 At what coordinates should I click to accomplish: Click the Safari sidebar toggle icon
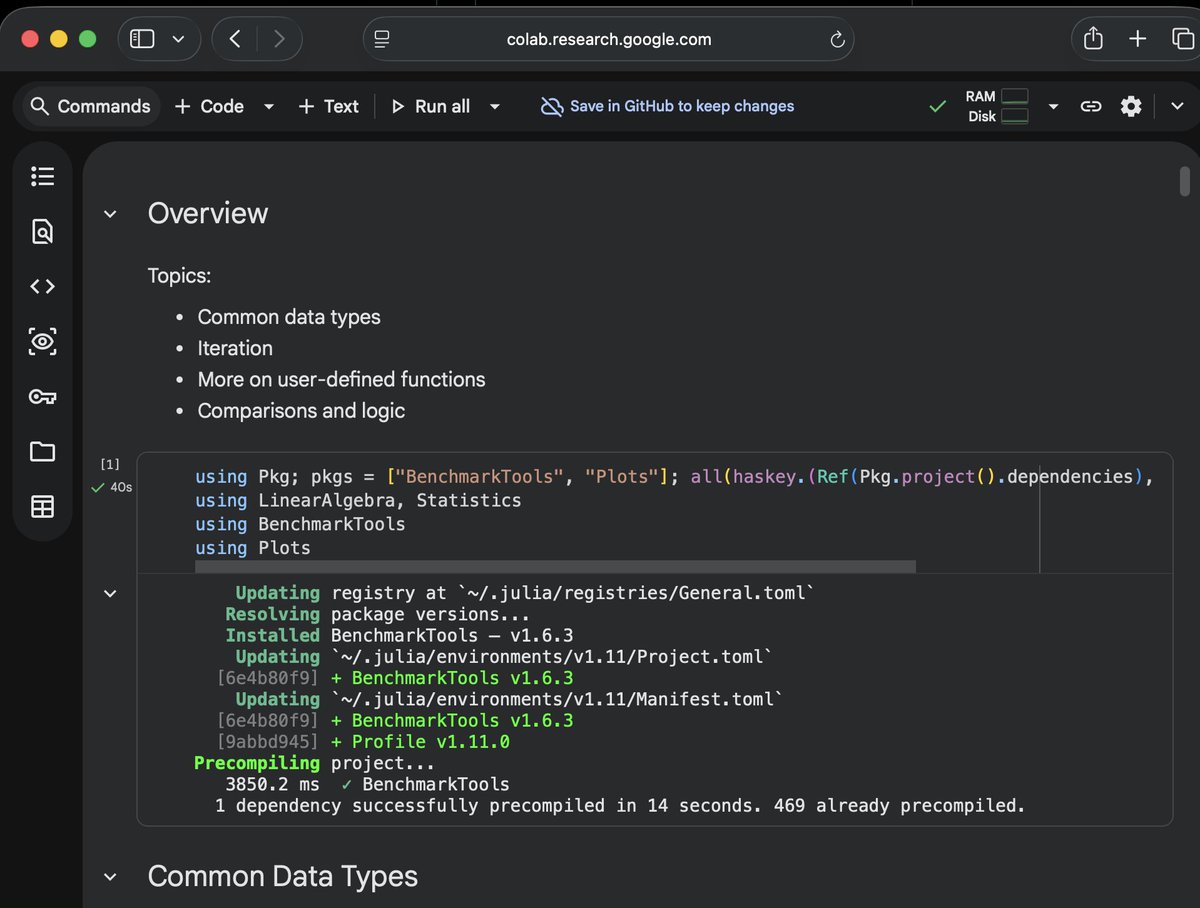click(x=143, y=39)
